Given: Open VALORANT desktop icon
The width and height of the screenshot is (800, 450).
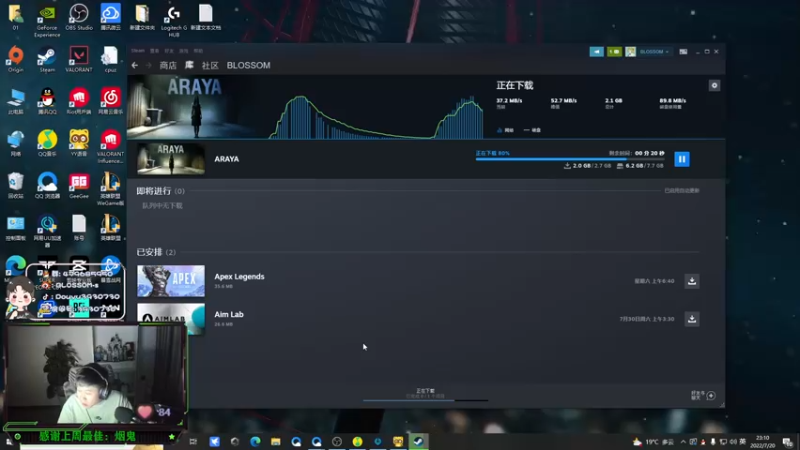Looking at the screenshot, I should pyautogui.click(x=79, y=59).
